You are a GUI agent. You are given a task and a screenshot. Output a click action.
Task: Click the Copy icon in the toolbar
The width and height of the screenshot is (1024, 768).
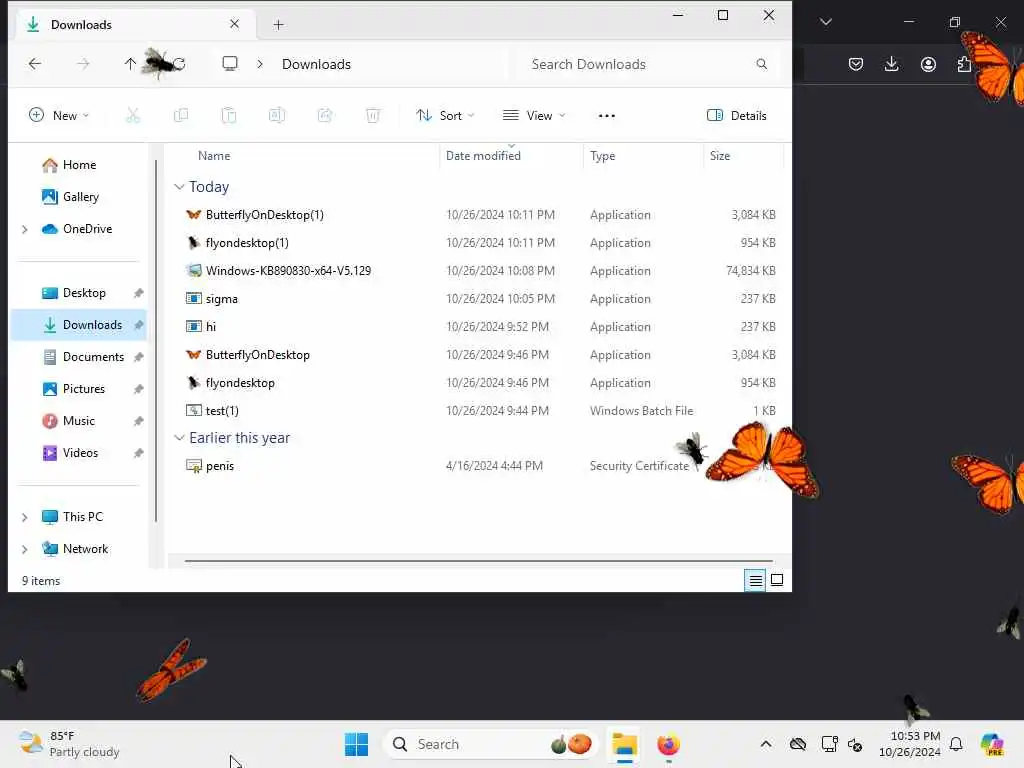click(181, 116)
